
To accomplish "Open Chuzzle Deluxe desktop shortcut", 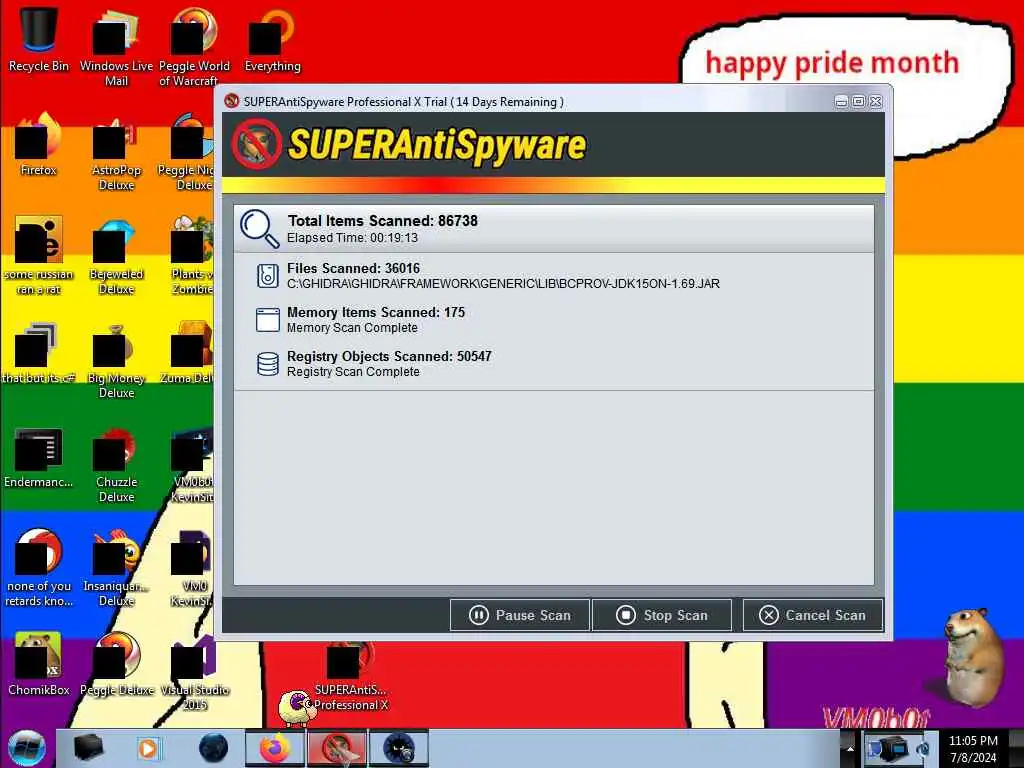I will point(116,464).
